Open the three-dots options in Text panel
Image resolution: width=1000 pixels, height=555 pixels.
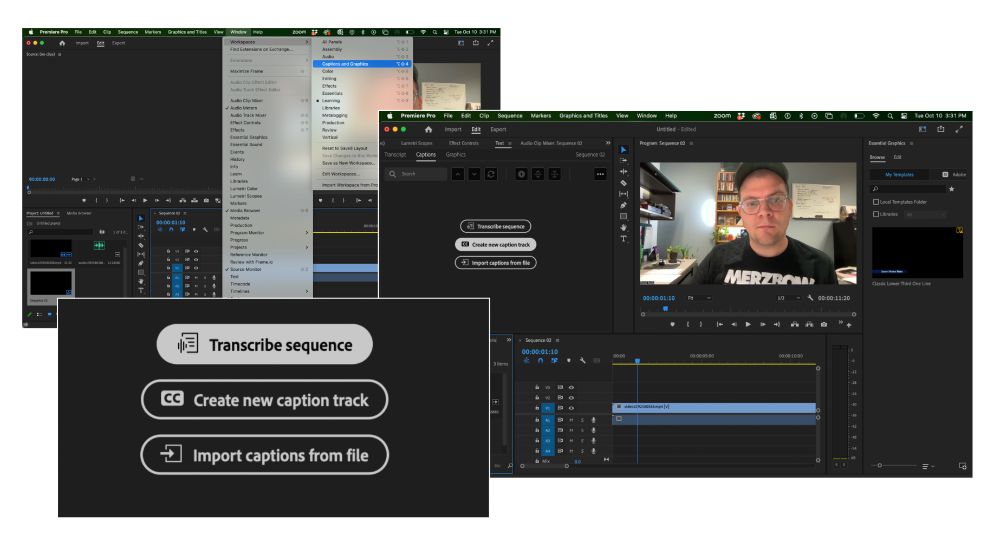pos(600,174)
